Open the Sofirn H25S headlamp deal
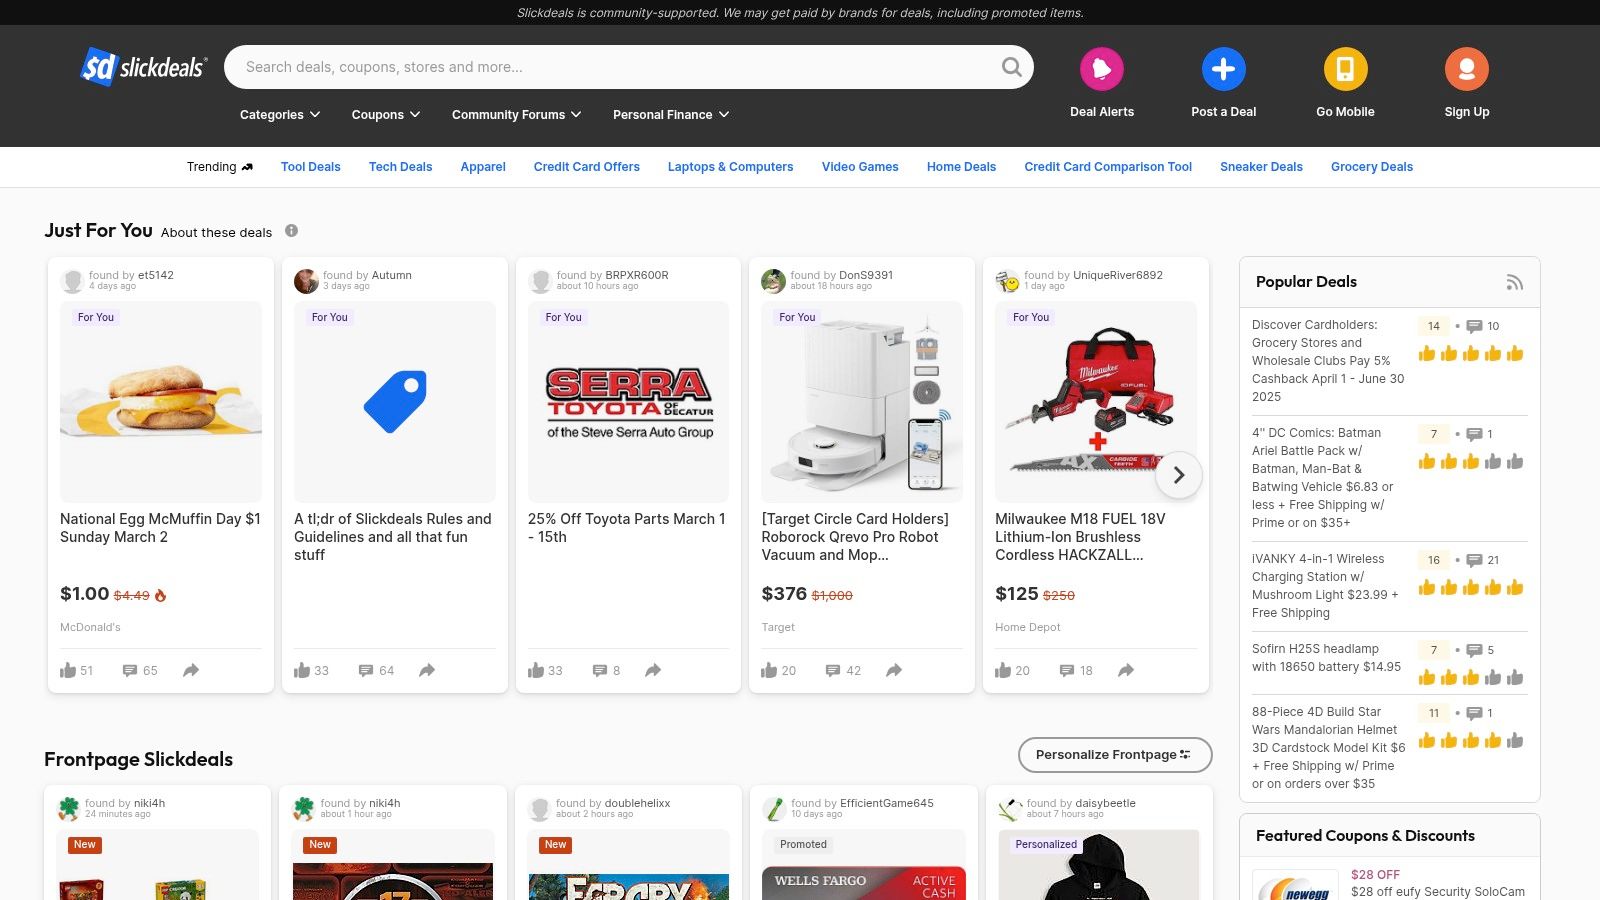Image resolution: width=1600 pixels, height=900 pixels. click(x=1326, y=658)
